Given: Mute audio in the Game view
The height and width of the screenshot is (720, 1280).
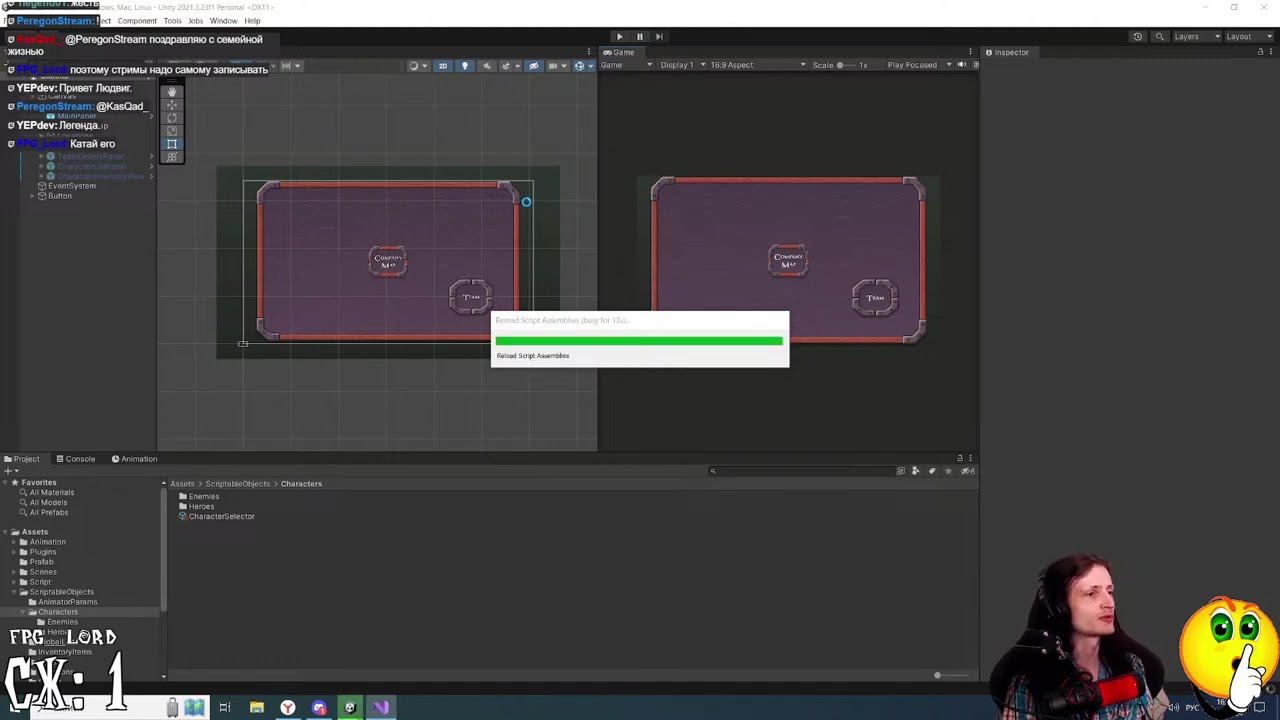Looking at the screenshot, I should [x=962, y=65].
